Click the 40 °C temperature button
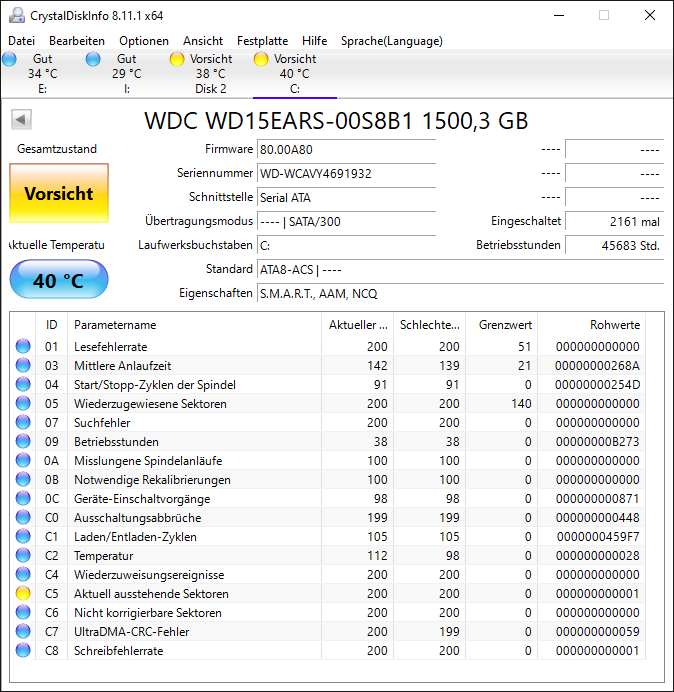The height and width of the screenshot is (692, 674). pyautogui.click(x=59, y=280)
